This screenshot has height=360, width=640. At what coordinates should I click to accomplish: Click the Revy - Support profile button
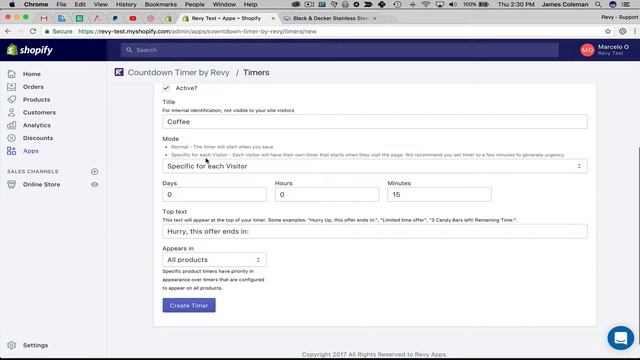click(619, 17)
